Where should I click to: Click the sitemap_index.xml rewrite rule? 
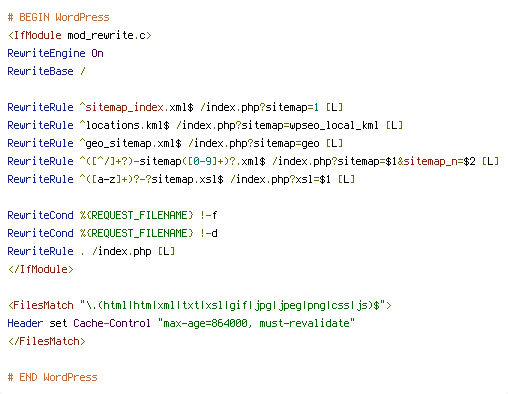pyautogui.click(x=175, y=107)
